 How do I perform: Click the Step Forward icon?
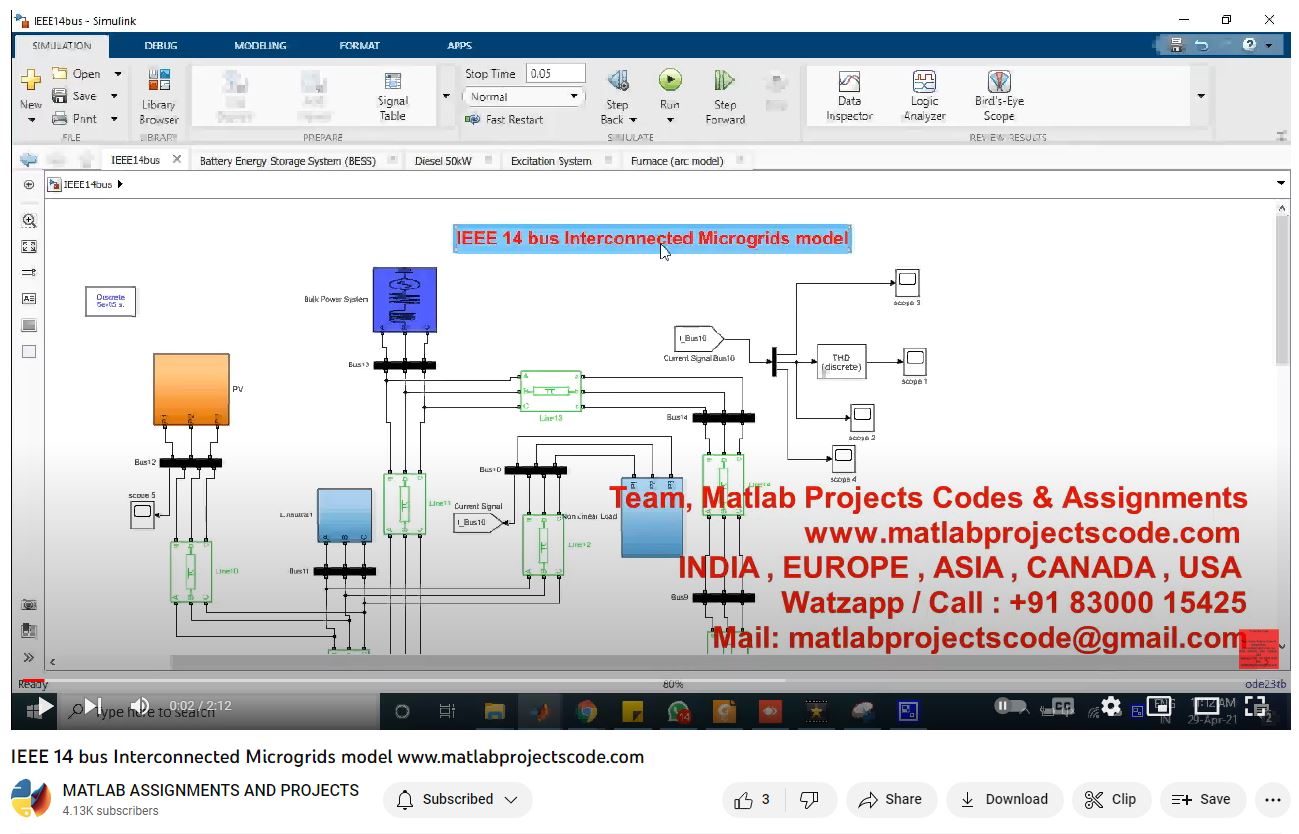725,81
